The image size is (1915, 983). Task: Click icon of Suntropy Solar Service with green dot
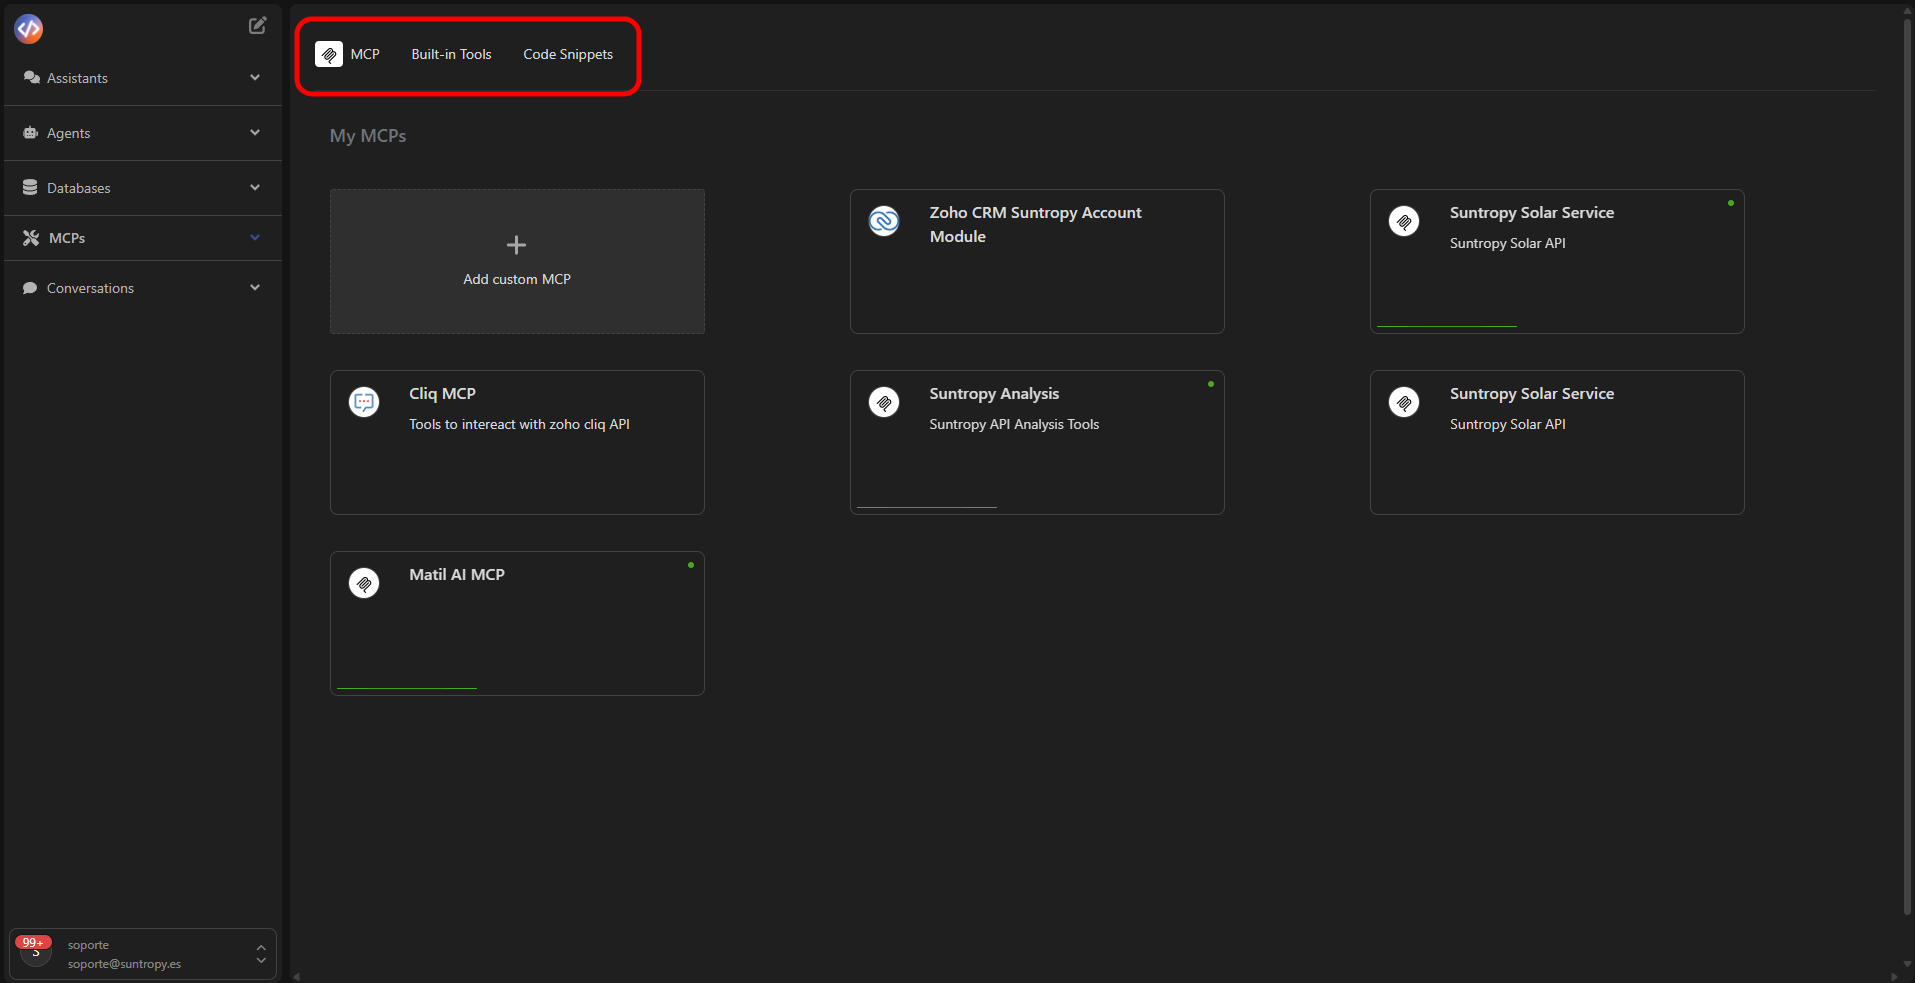pos(1404,221)
